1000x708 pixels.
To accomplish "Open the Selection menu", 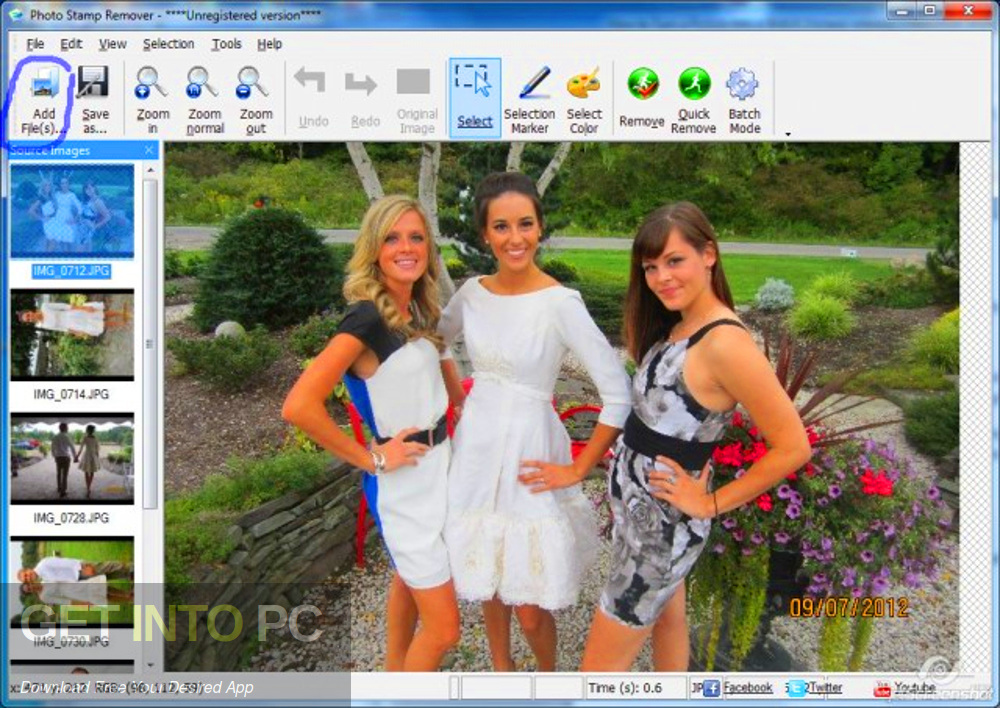I will (x=168, y=44).
